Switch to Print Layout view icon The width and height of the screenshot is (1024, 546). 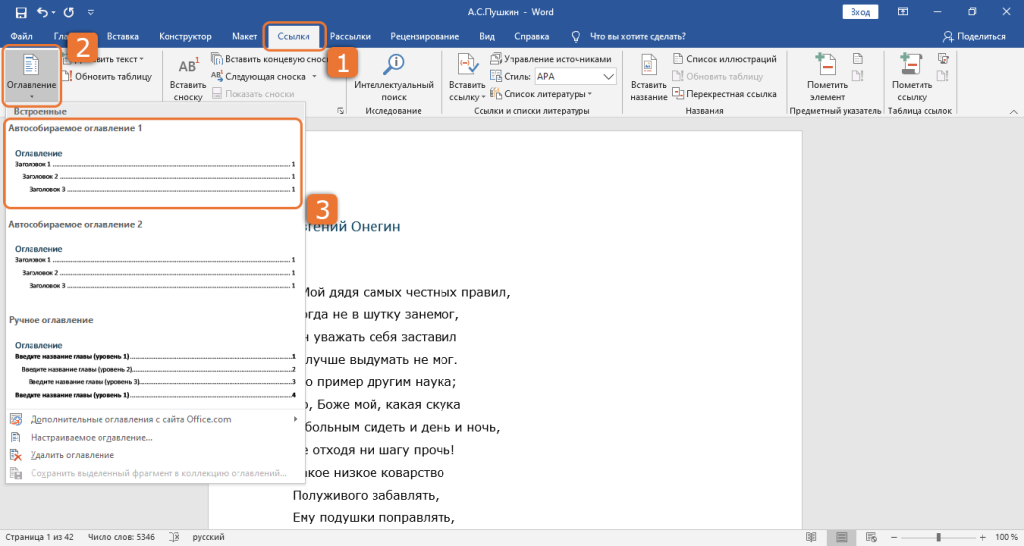click(841, 537)
